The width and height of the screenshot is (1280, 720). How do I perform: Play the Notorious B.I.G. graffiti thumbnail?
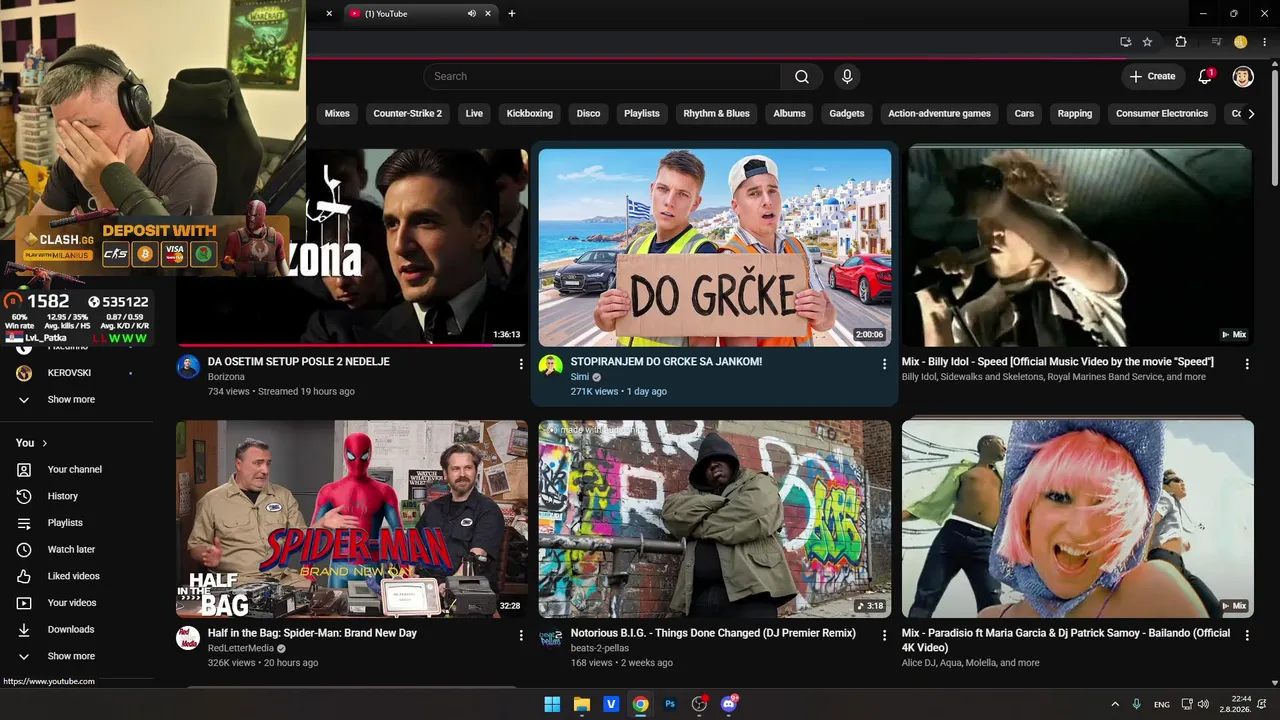[x=715, y=519]
